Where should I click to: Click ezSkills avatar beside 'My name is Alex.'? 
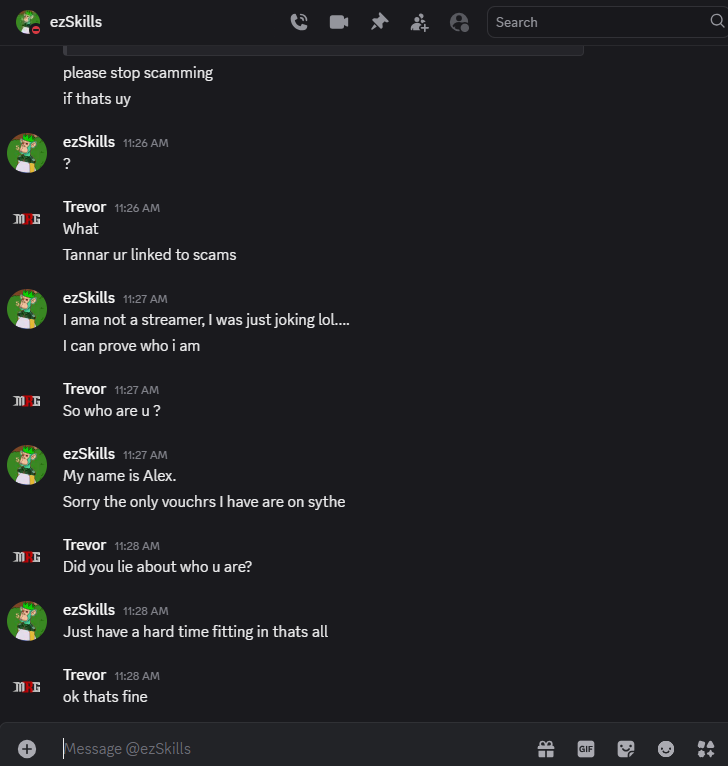point(27,465)
